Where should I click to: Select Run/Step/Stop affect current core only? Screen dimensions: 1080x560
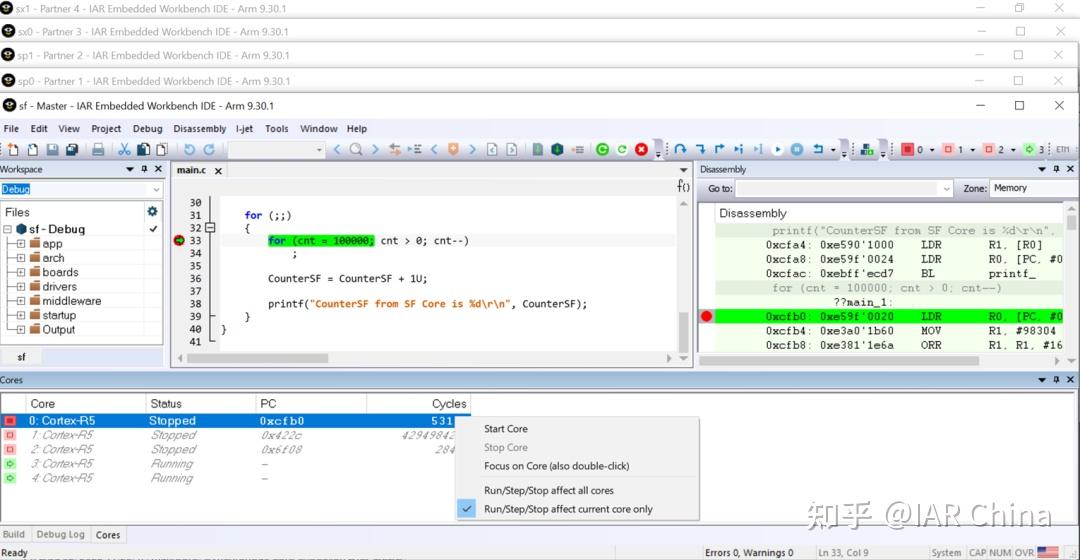click(568, 509)
